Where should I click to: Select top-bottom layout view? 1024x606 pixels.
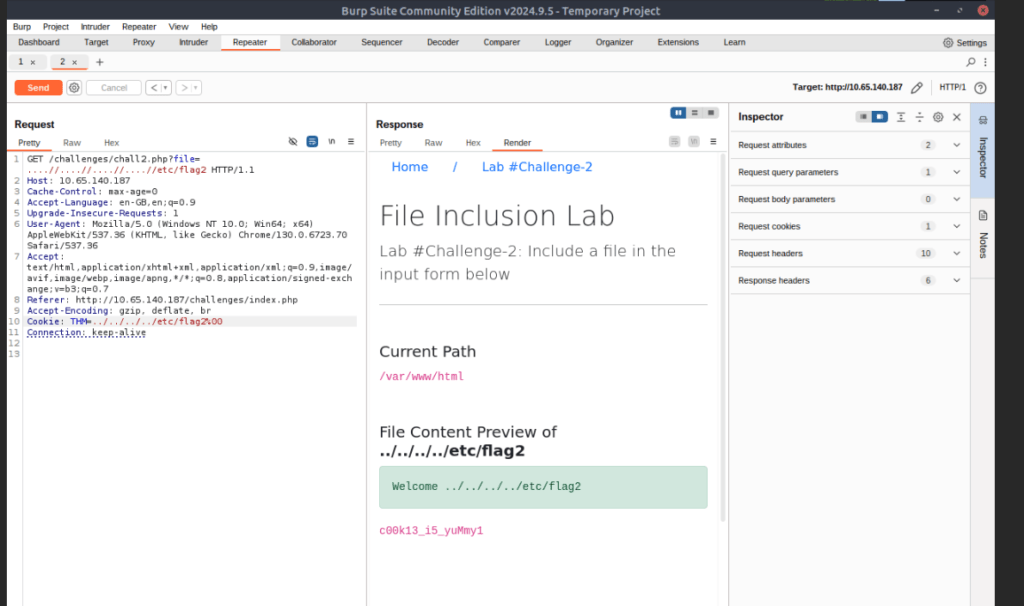694,113
